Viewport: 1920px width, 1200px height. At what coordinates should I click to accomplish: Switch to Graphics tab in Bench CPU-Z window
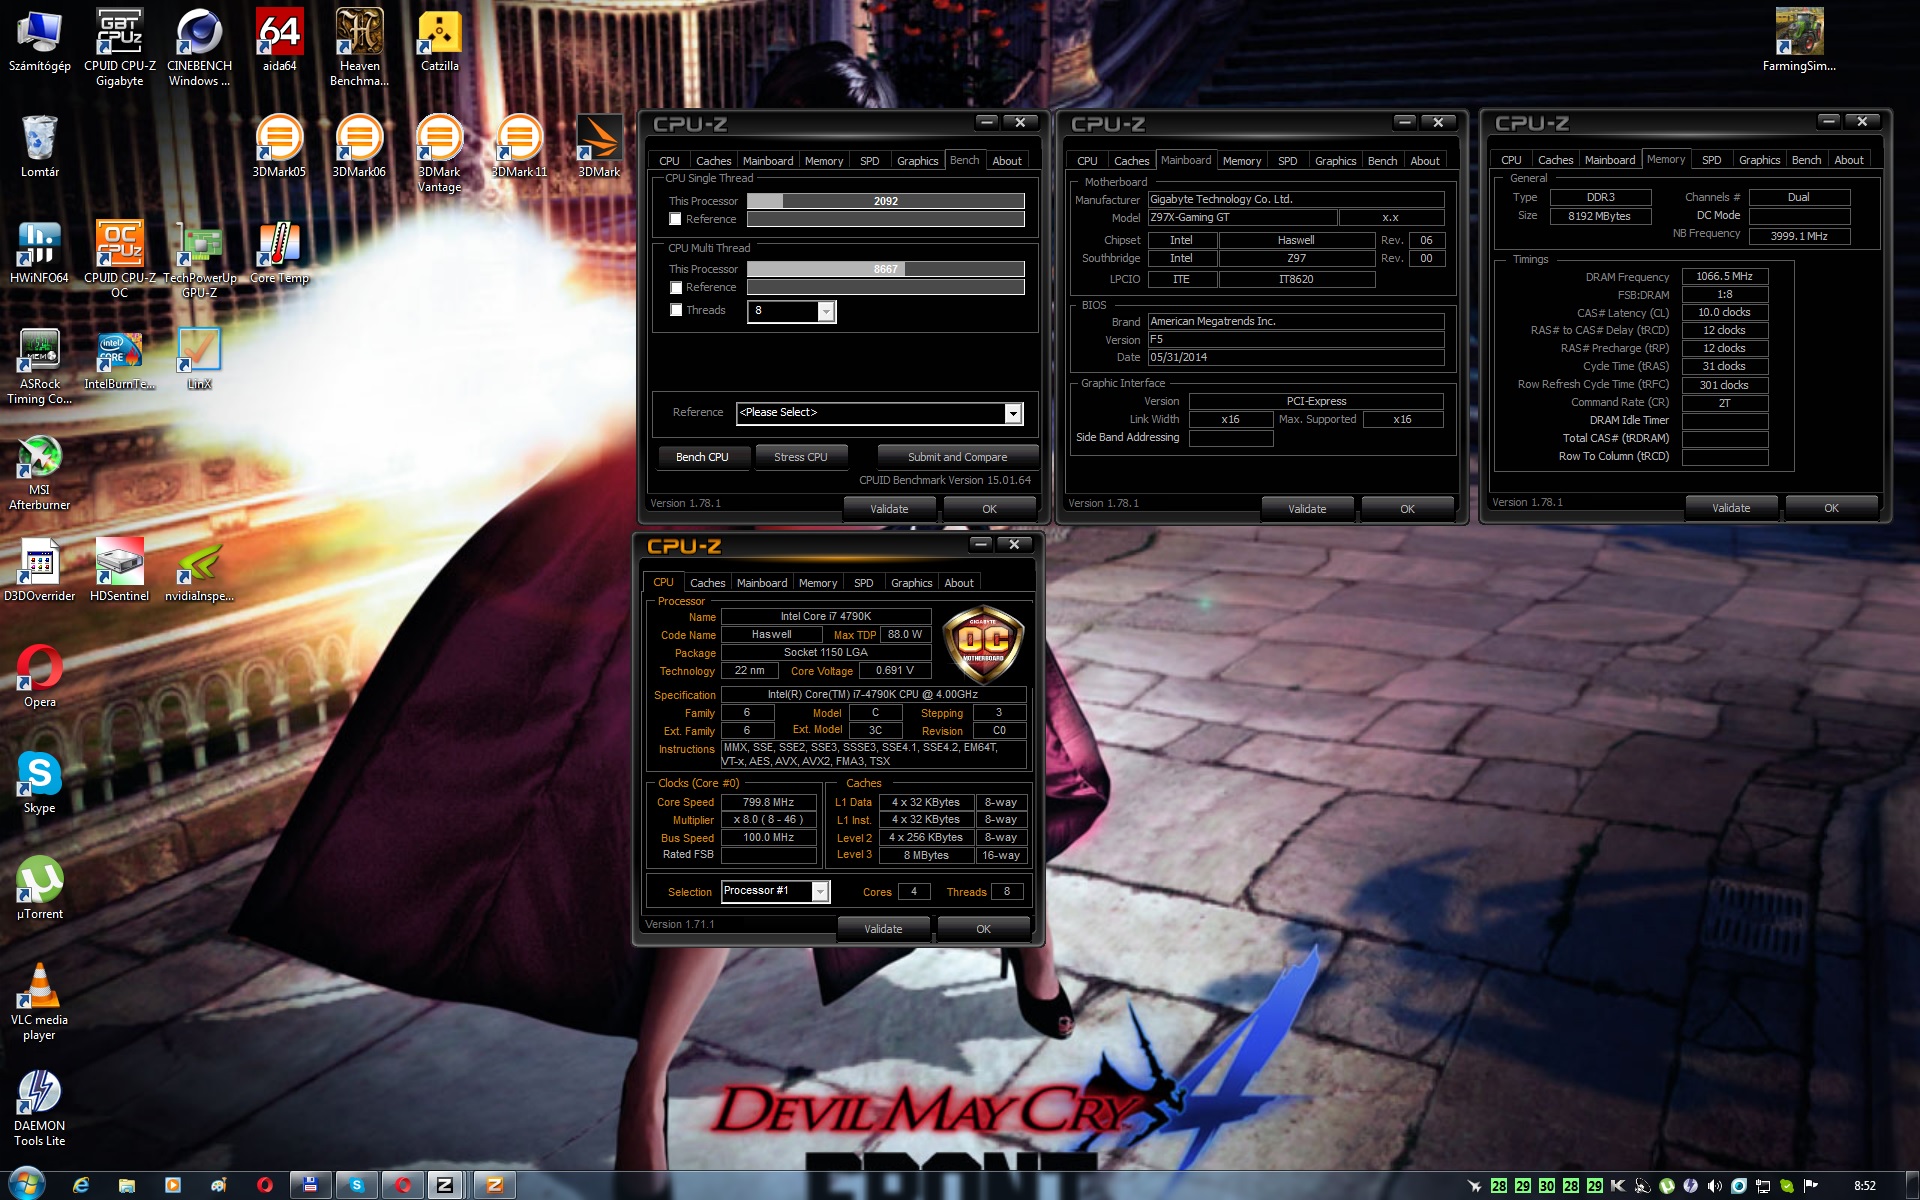917,160
